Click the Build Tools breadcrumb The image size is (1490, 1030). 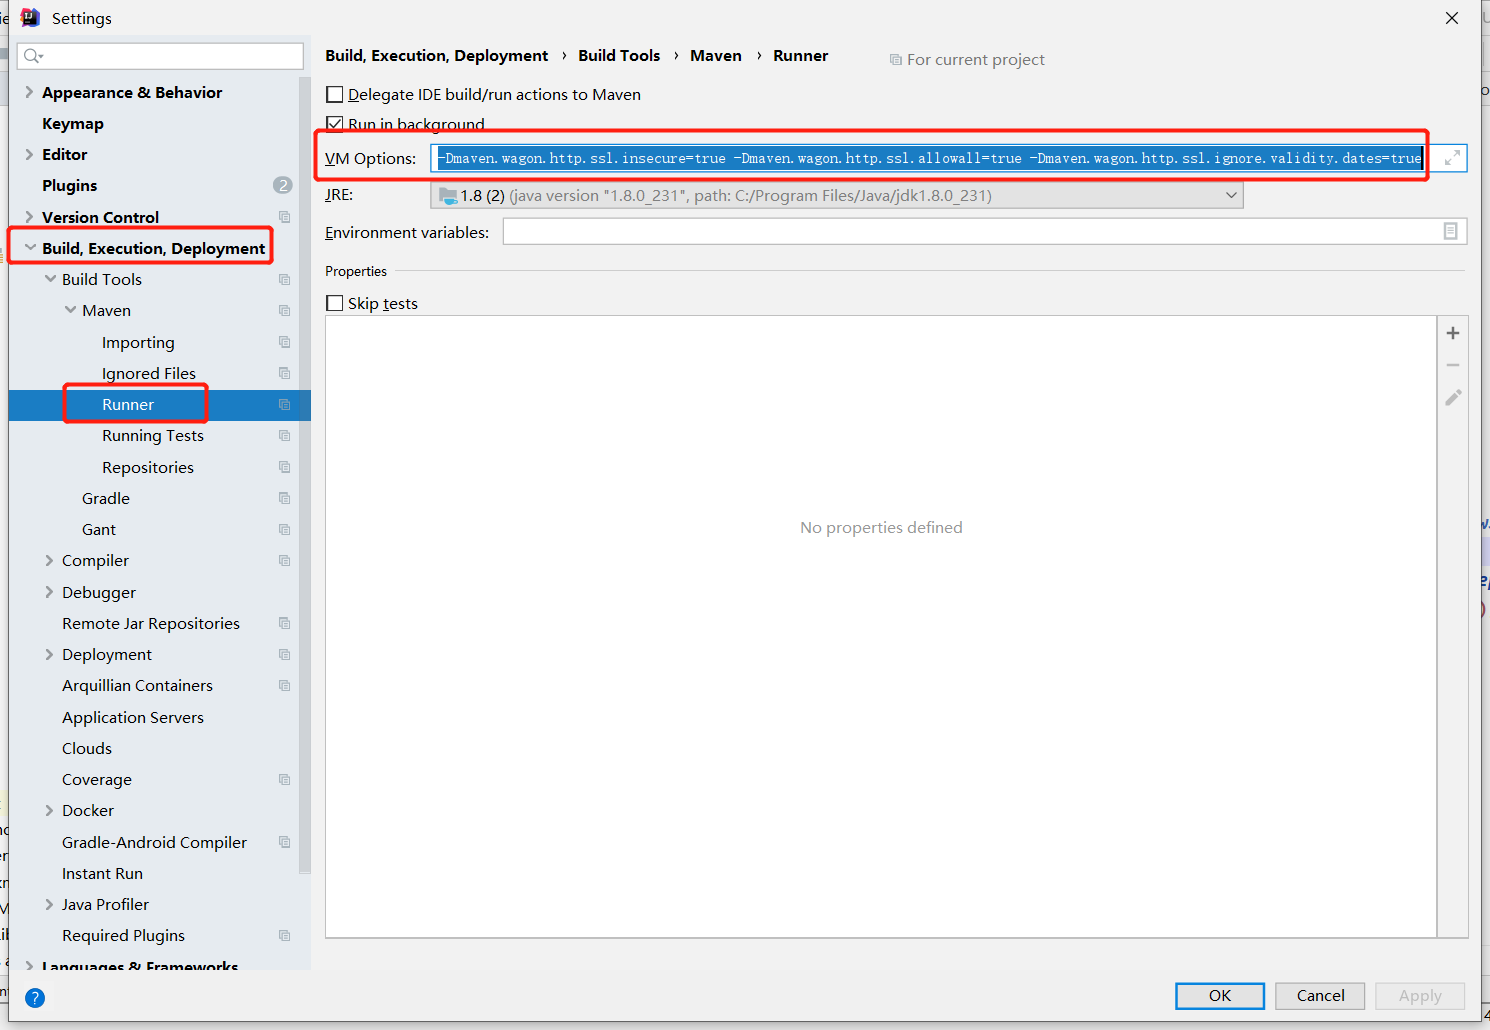click(618, 55)
